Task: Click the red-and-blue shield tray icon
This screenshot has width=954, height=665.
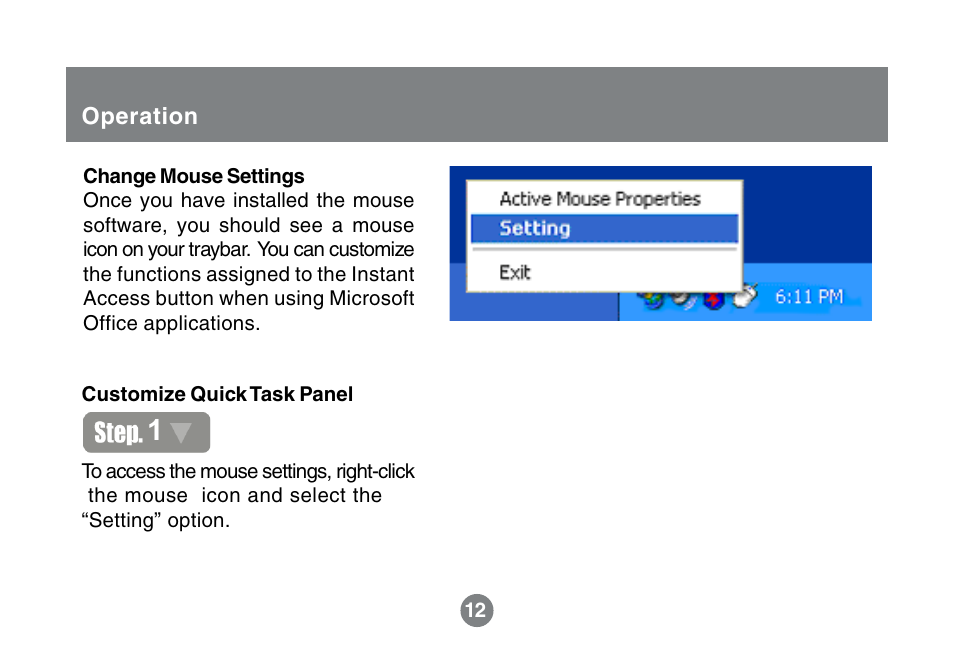Action: pos(714,300)
